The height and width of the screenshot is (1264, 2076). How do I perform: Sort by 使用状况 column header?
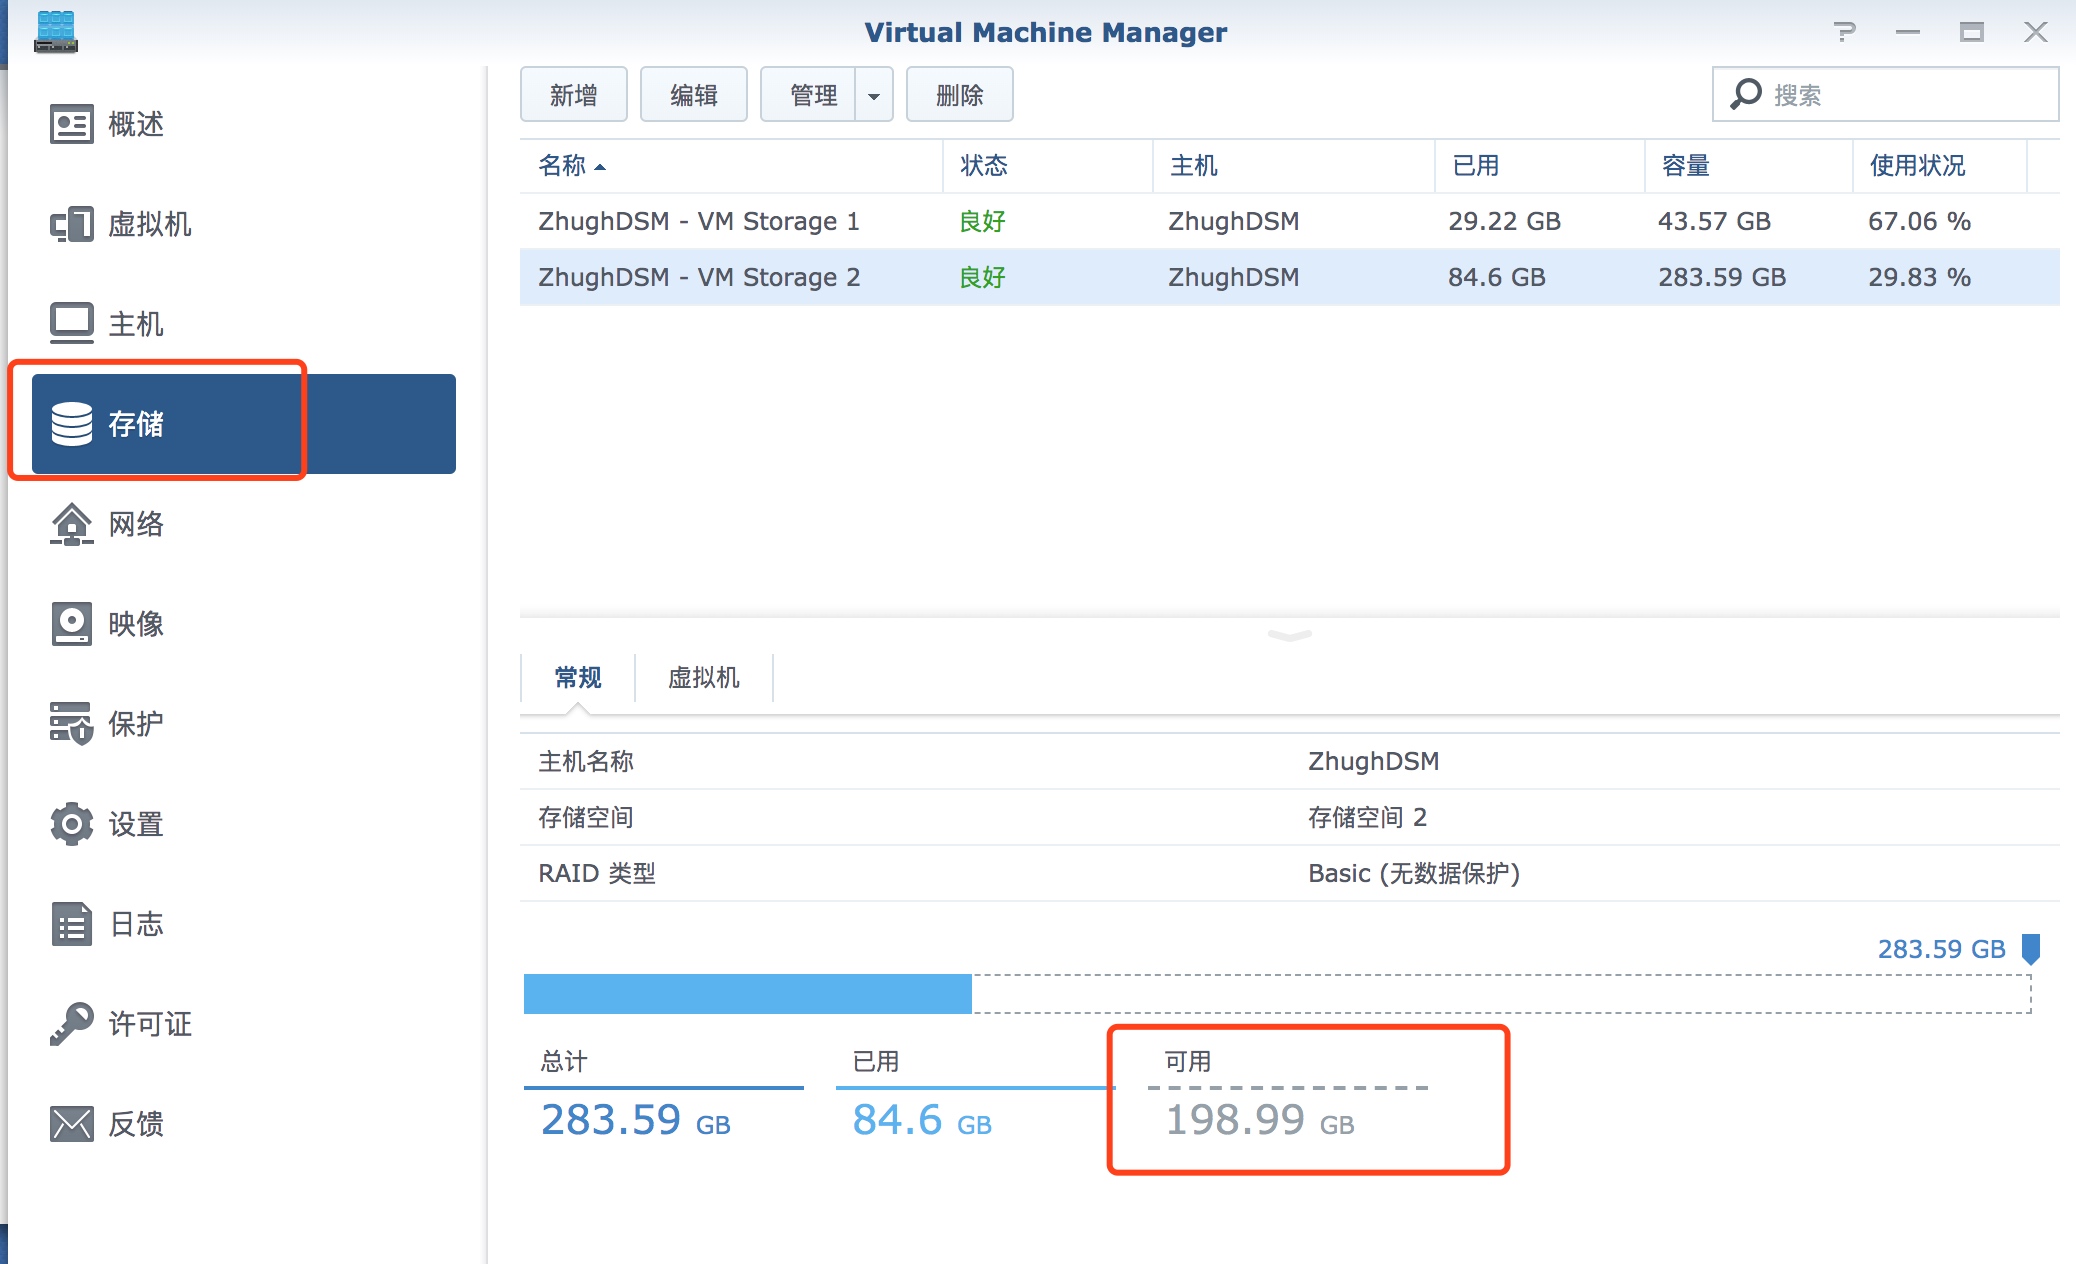[1939, 166]
